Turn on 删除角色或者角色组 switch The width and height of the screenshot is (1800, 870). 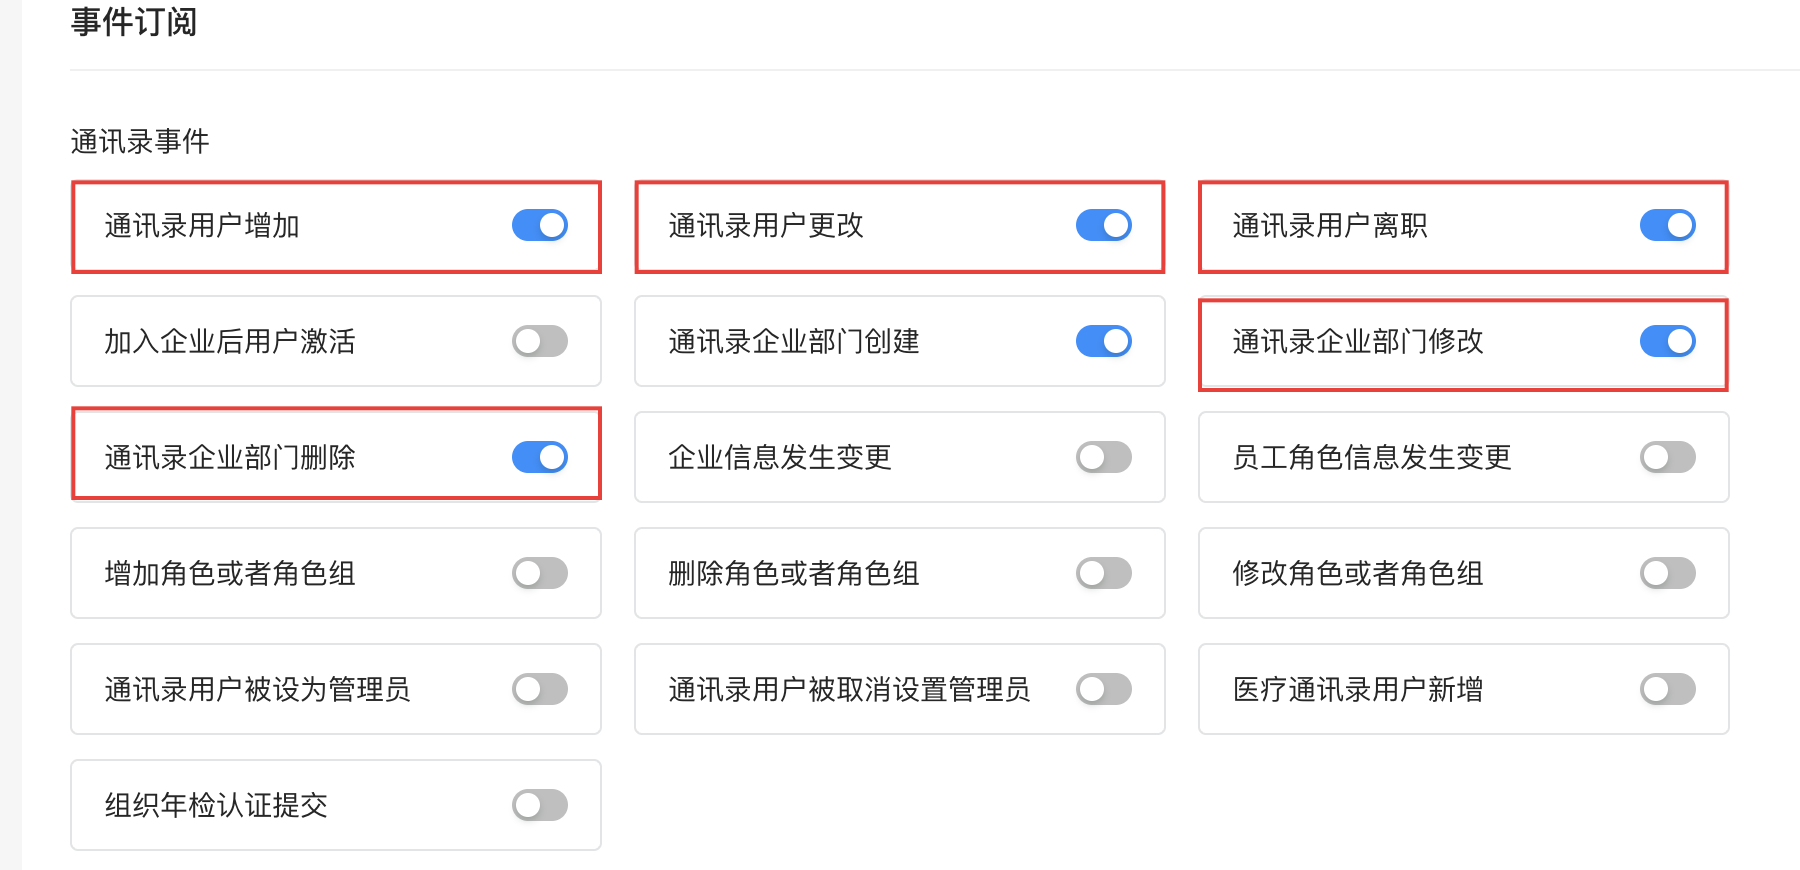1104,574
